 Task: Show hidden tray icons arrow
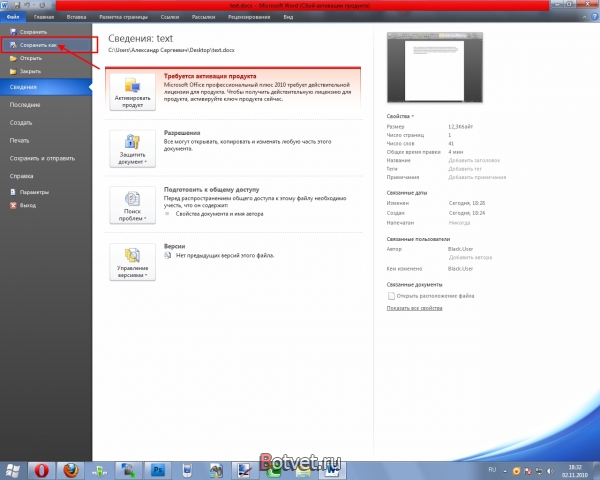(x=505, y=471)
